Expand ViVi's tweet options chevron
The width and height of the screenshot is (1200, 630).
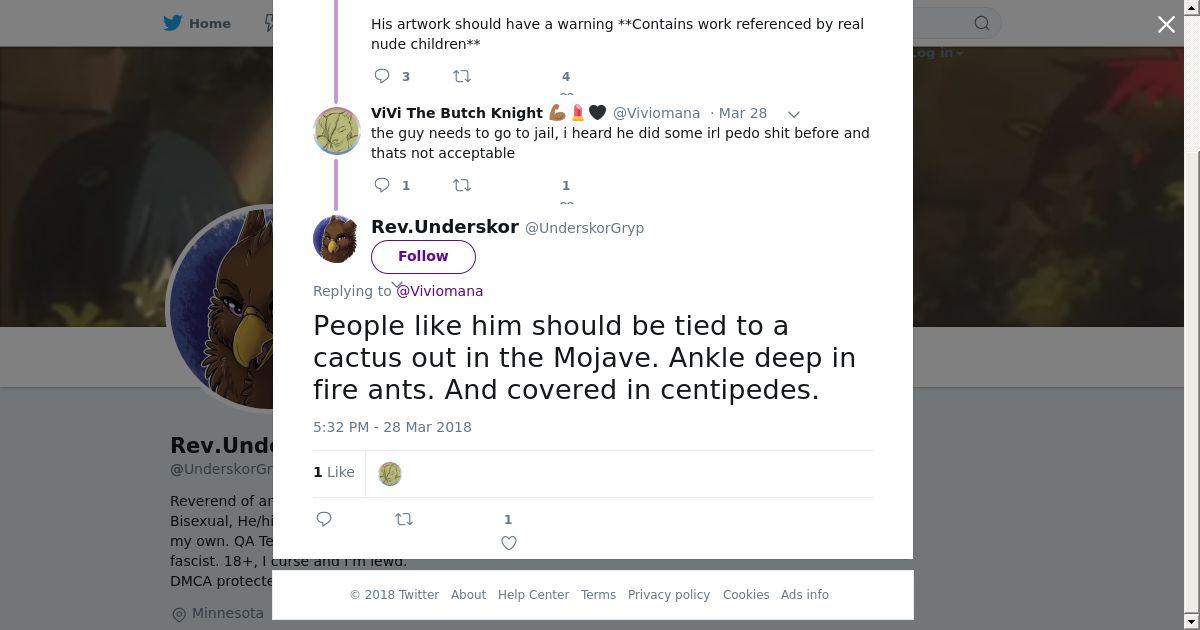tap(794, 114)
